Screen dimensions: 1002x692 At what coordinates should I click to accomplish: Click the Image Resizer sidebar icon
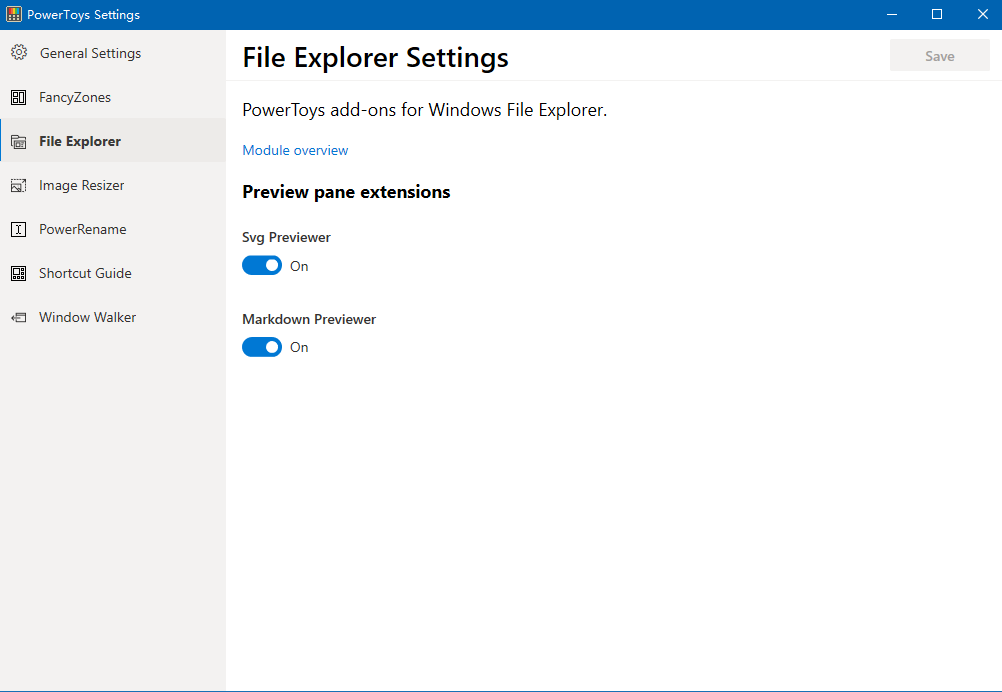coord(19,185)
